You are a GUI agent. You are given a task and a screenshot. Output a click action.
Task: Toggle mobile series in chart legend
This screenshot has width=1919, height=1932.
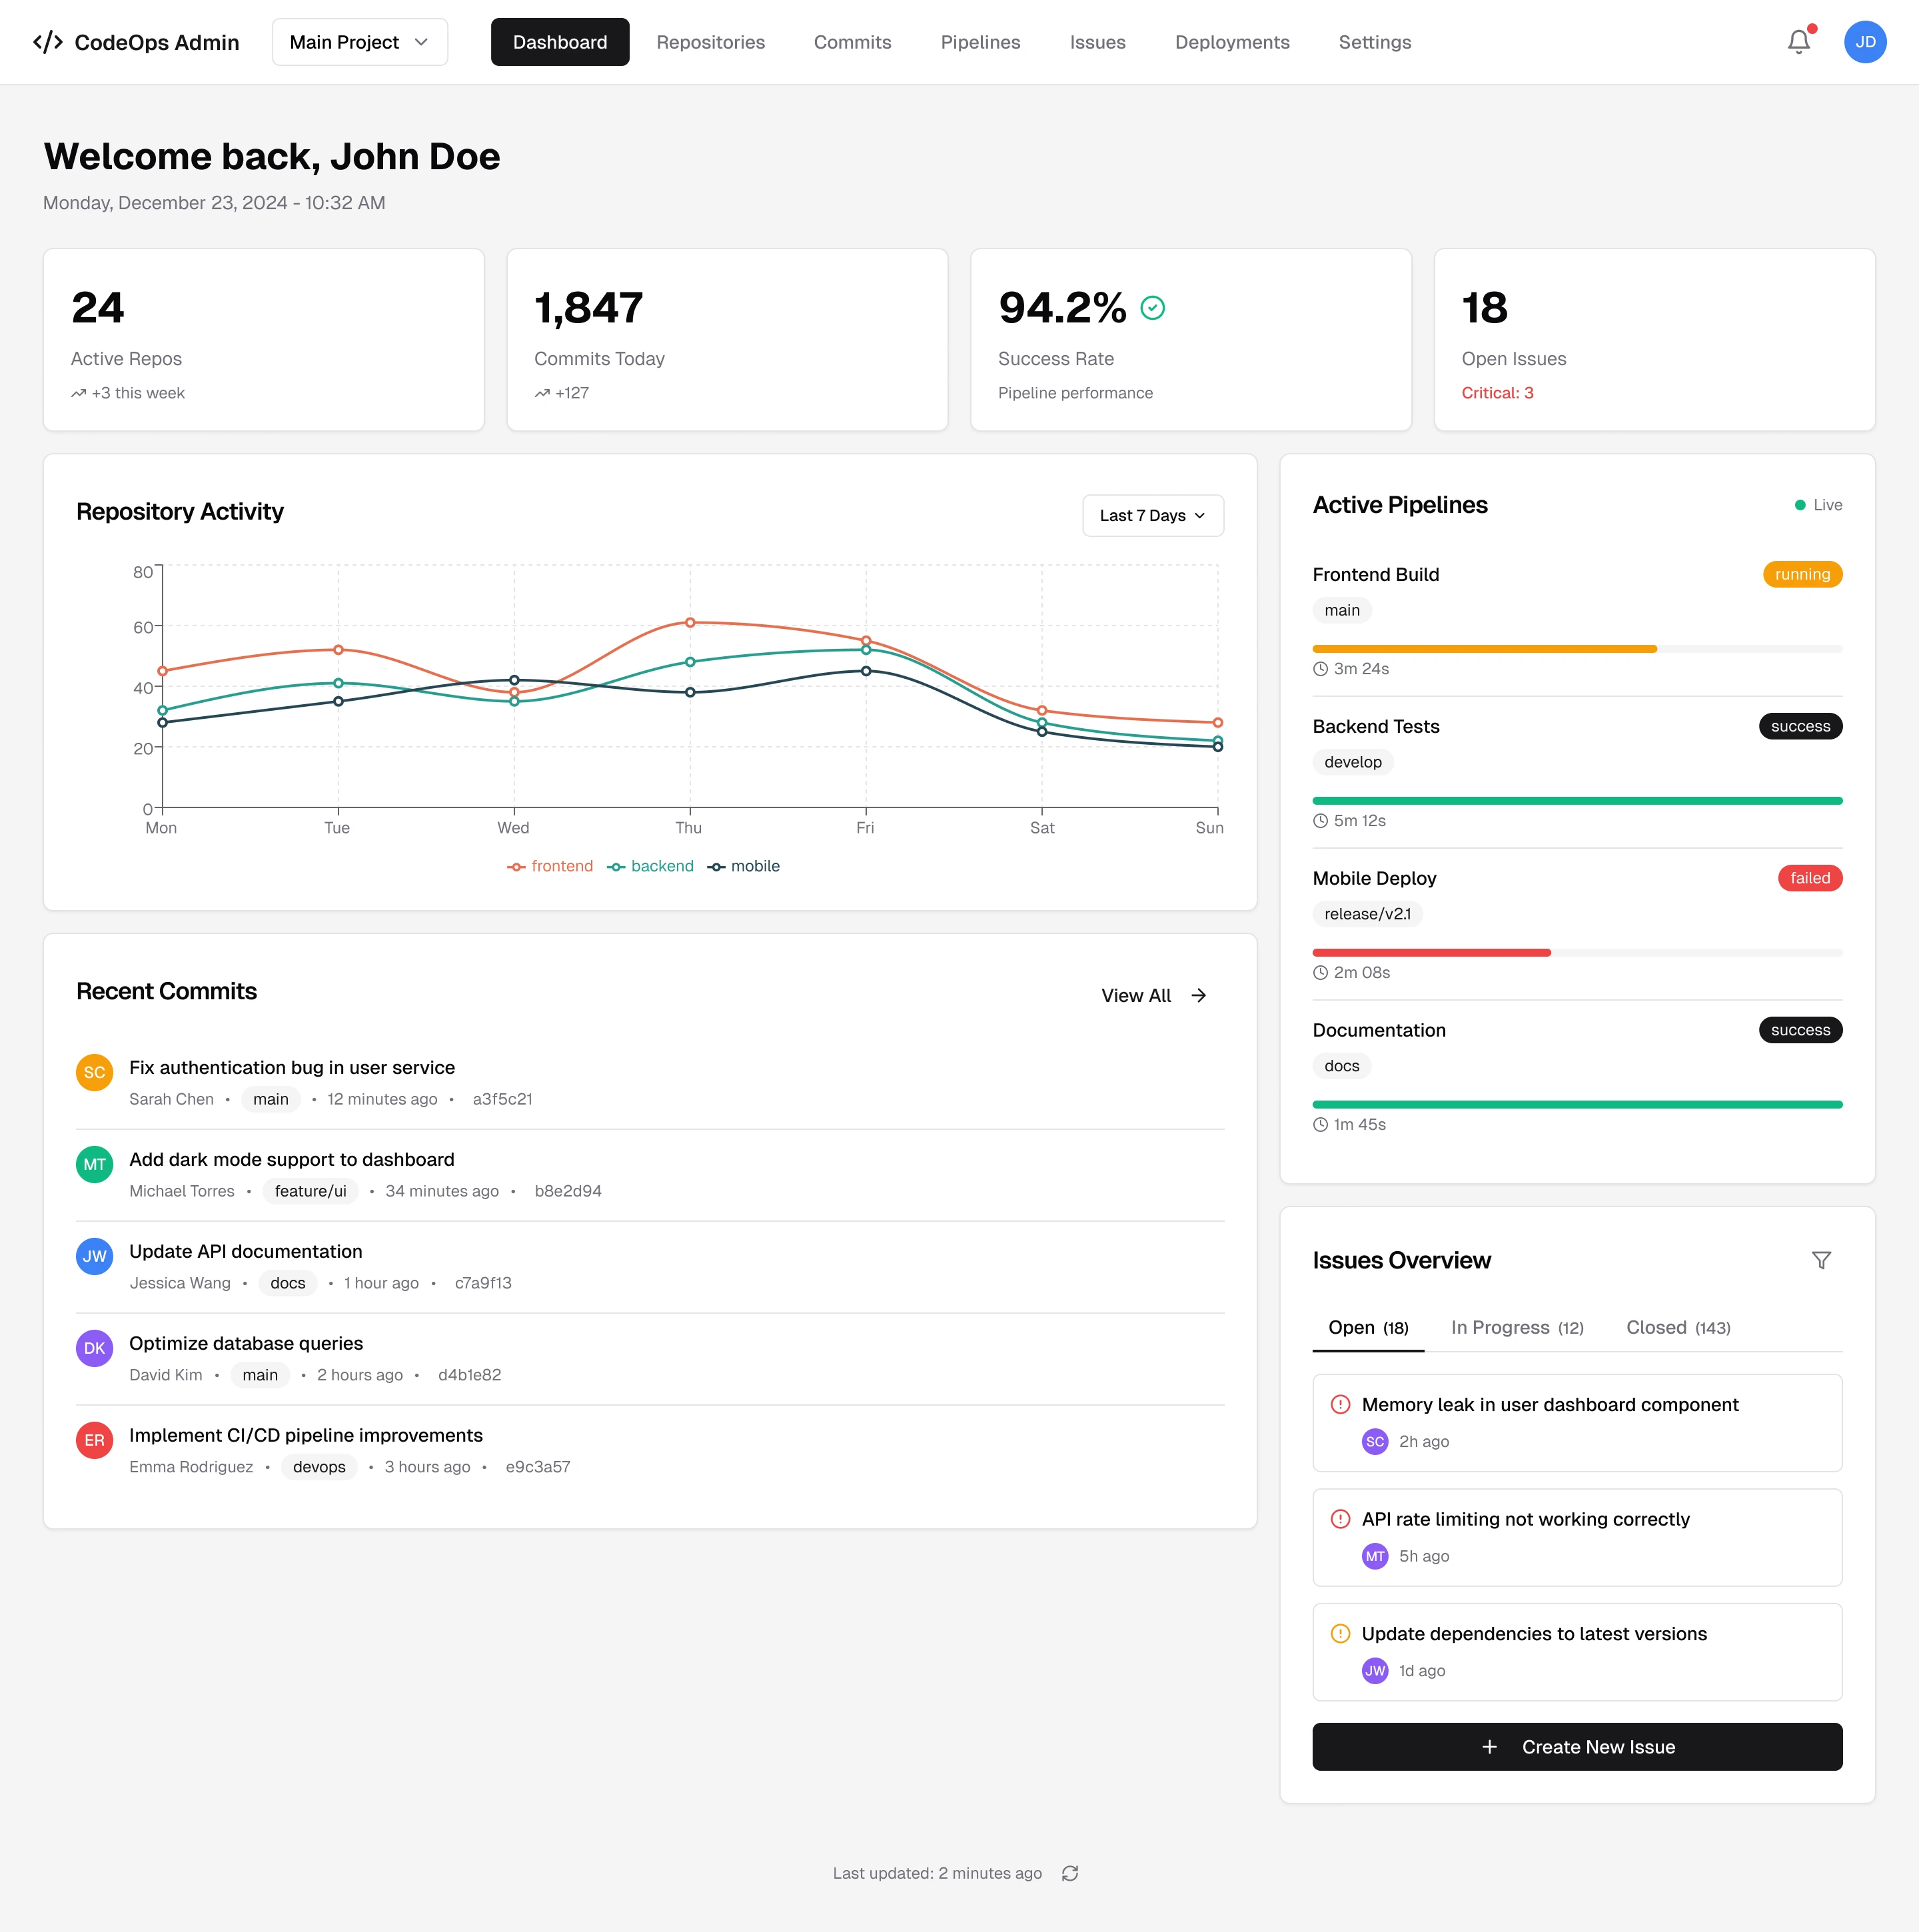pos(744,866)
